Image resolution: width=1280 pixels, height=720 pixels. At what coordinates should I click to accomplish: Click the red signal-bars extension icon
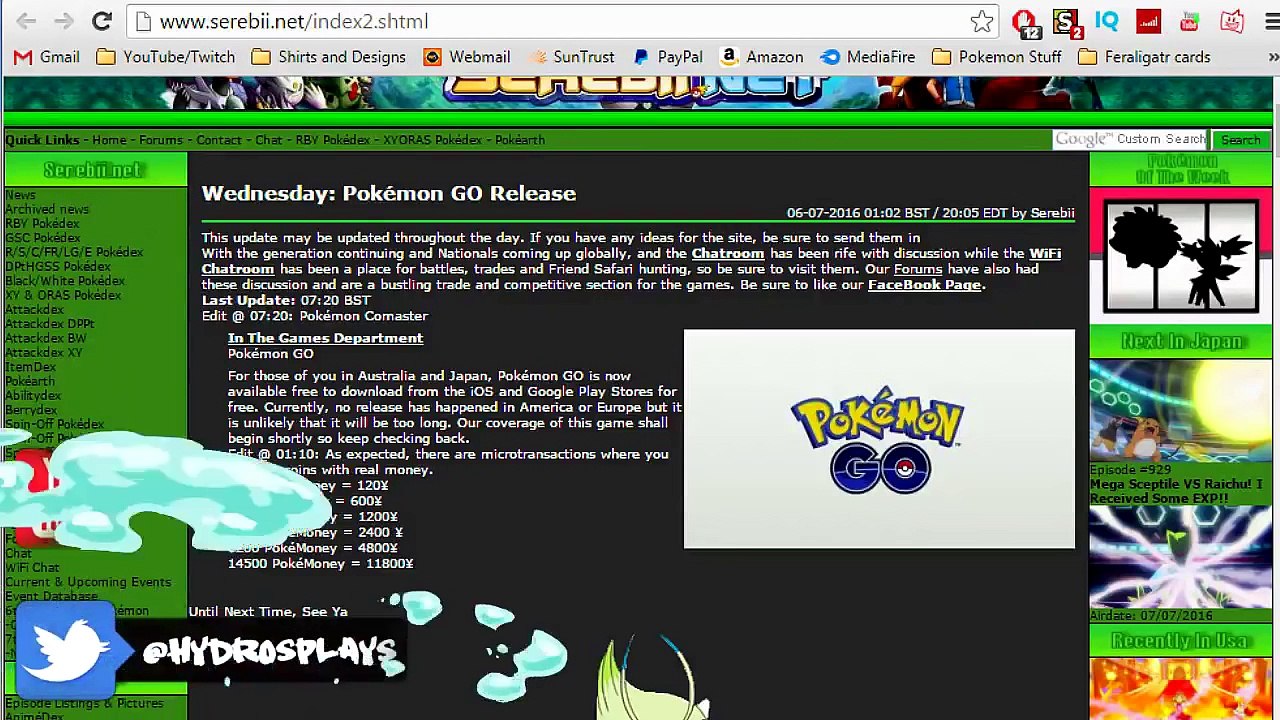1148,21
